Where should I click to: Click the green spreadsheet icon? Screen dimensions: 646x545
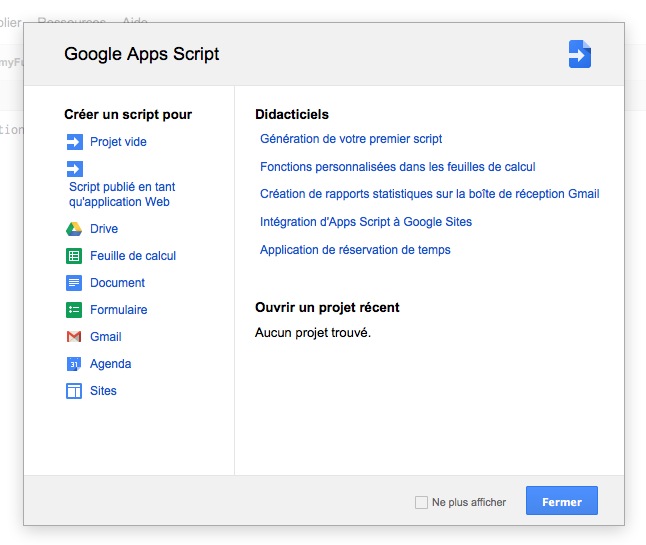[74, 256]
